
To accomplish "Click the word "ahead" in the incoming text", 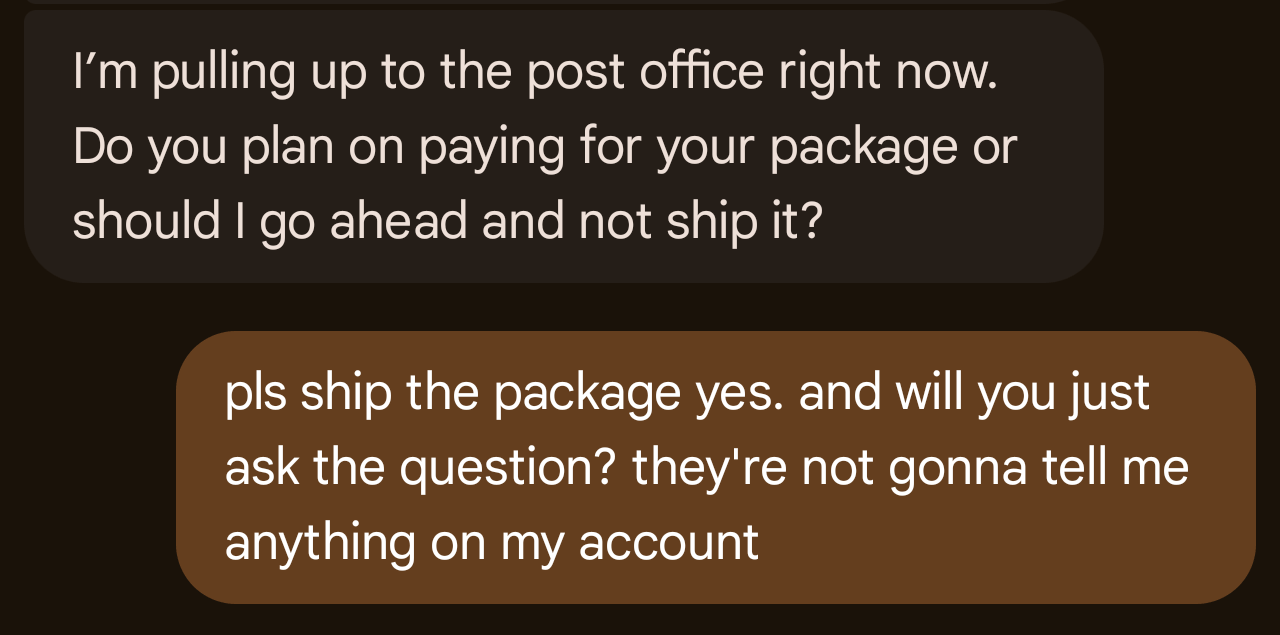I will tap(399, 222).
